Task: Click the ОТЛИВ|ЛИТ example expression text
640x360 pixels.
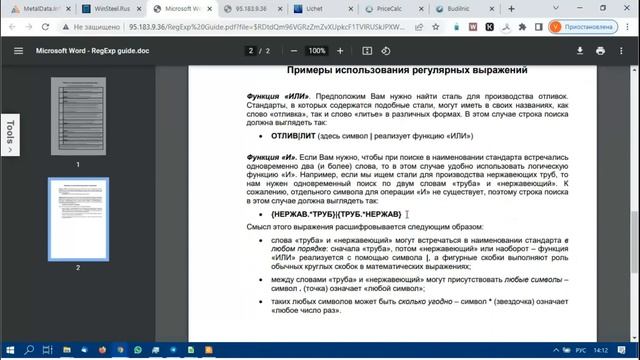Action: (293, 136)
